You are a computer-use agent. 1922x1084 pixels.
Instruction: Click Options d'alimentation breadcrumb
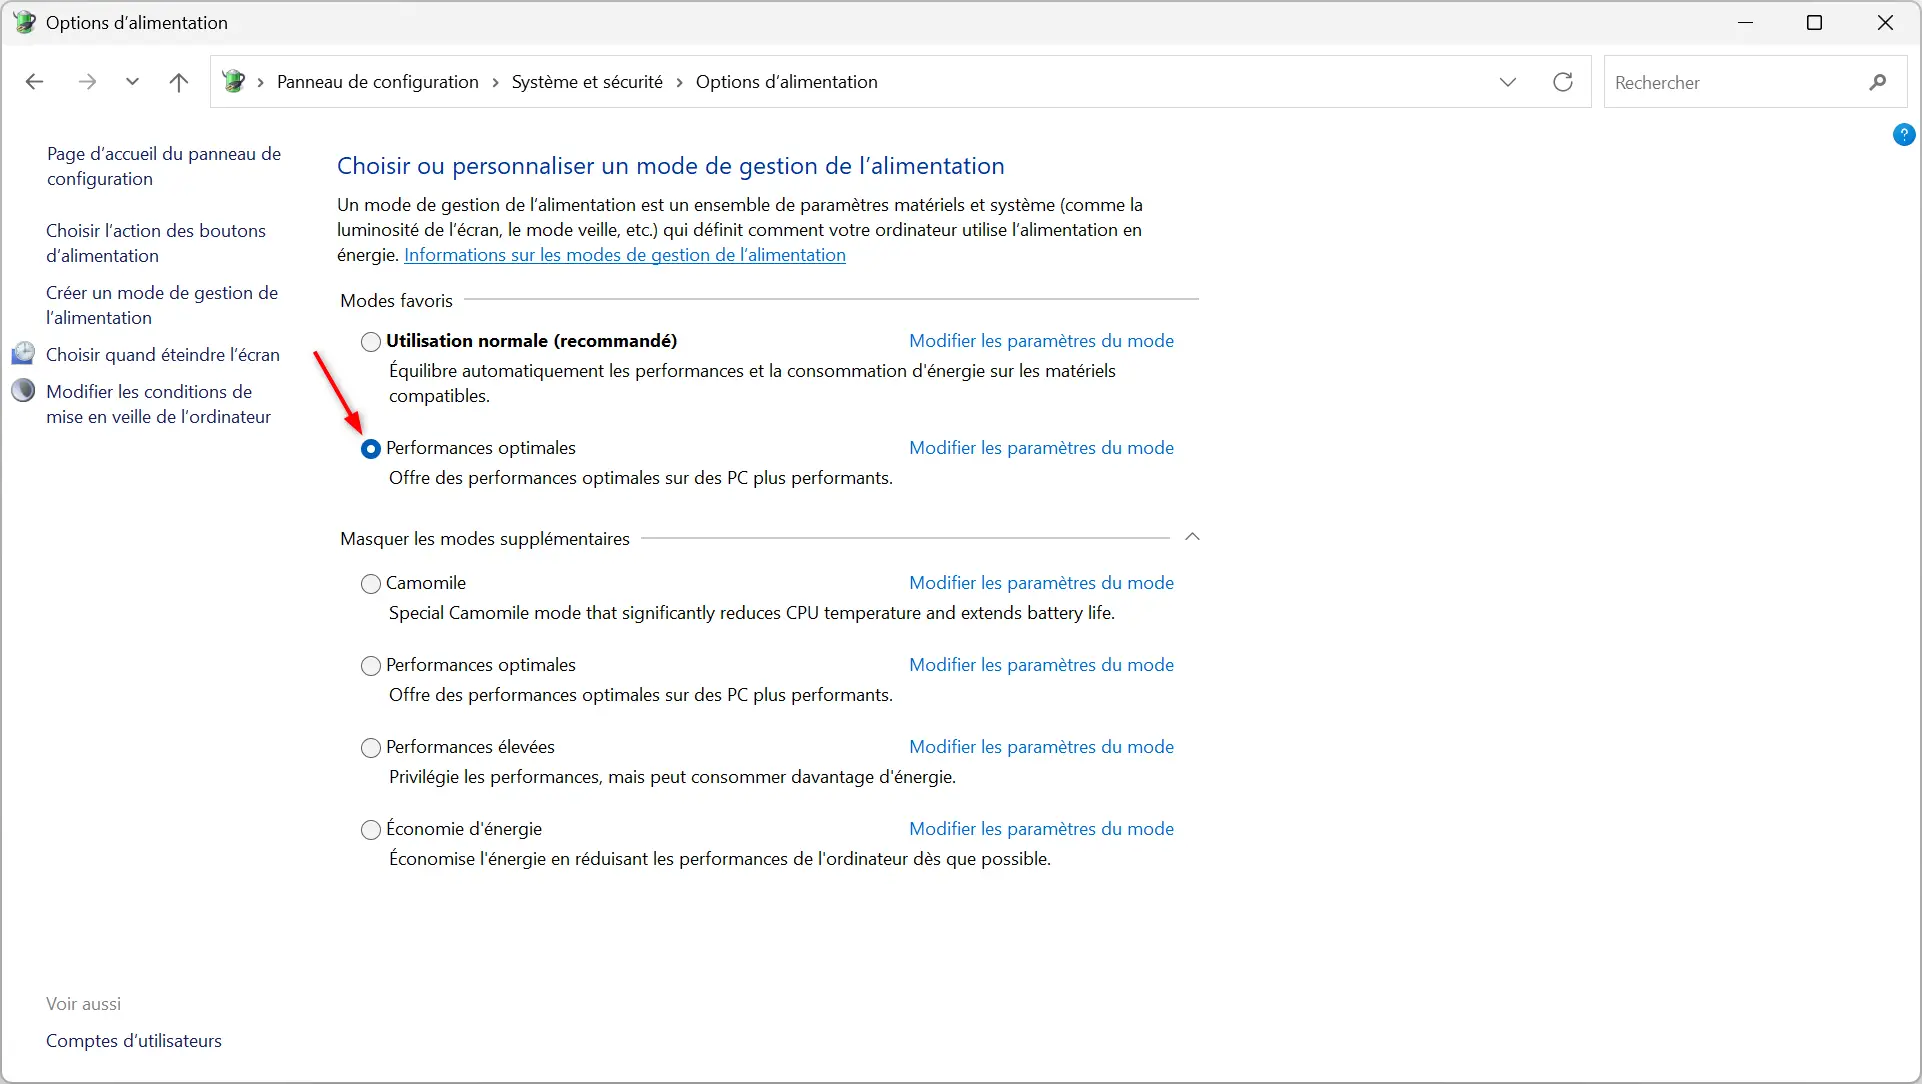click(787, 82)
